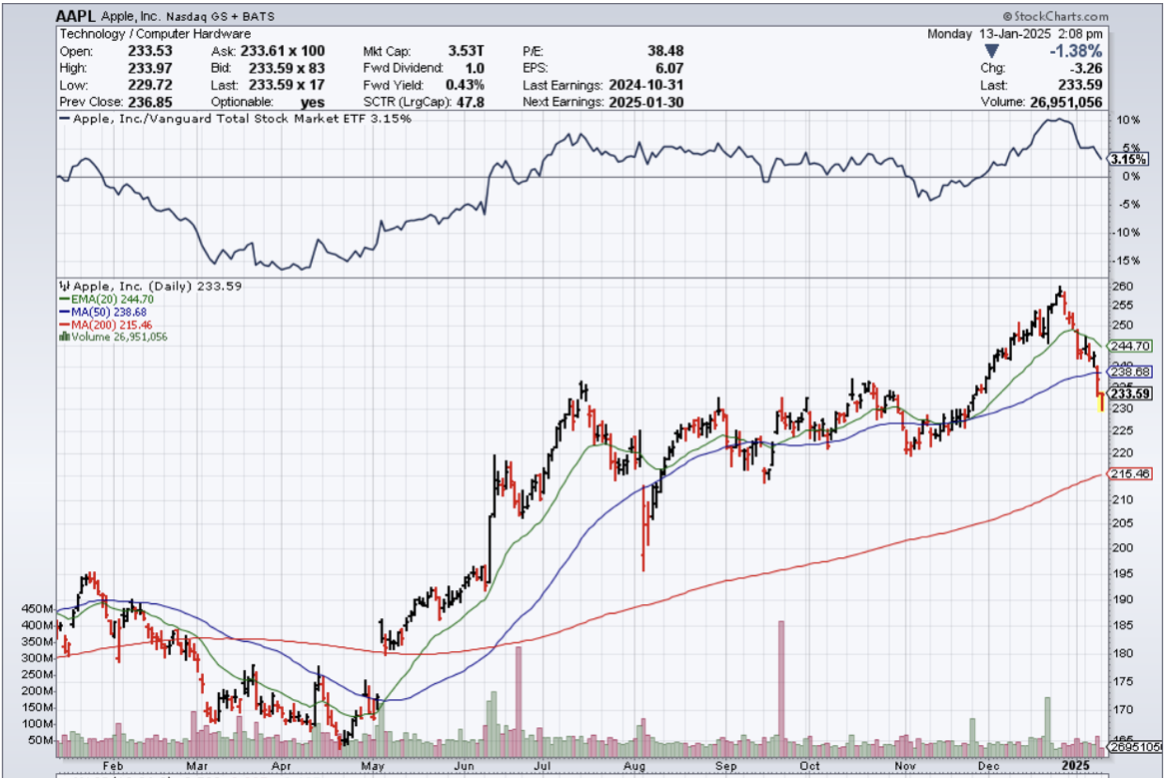Screen dimensions: 1166x778
Task: Click the green EMA(20) legend line marker
Action: (64, 298)
